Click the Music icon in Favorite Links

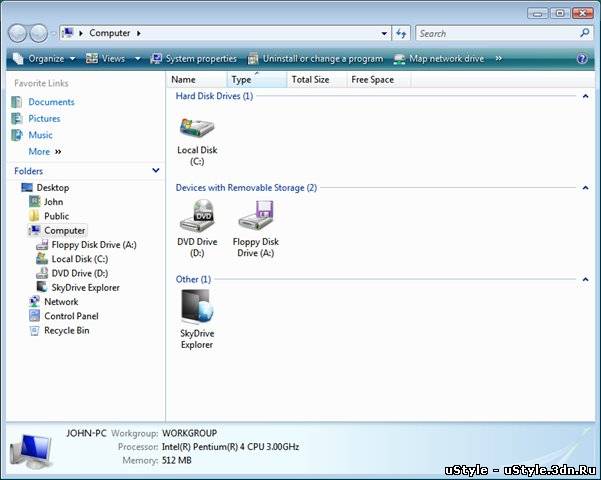pos(16,135)
